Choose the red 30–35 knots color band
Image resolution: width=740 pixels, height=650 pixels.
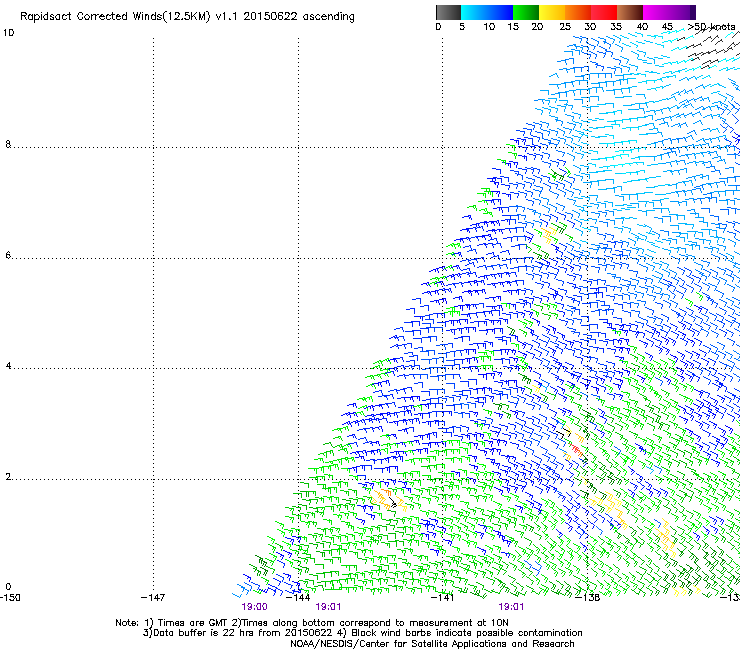pyautogui.click(x=604, y=12)
